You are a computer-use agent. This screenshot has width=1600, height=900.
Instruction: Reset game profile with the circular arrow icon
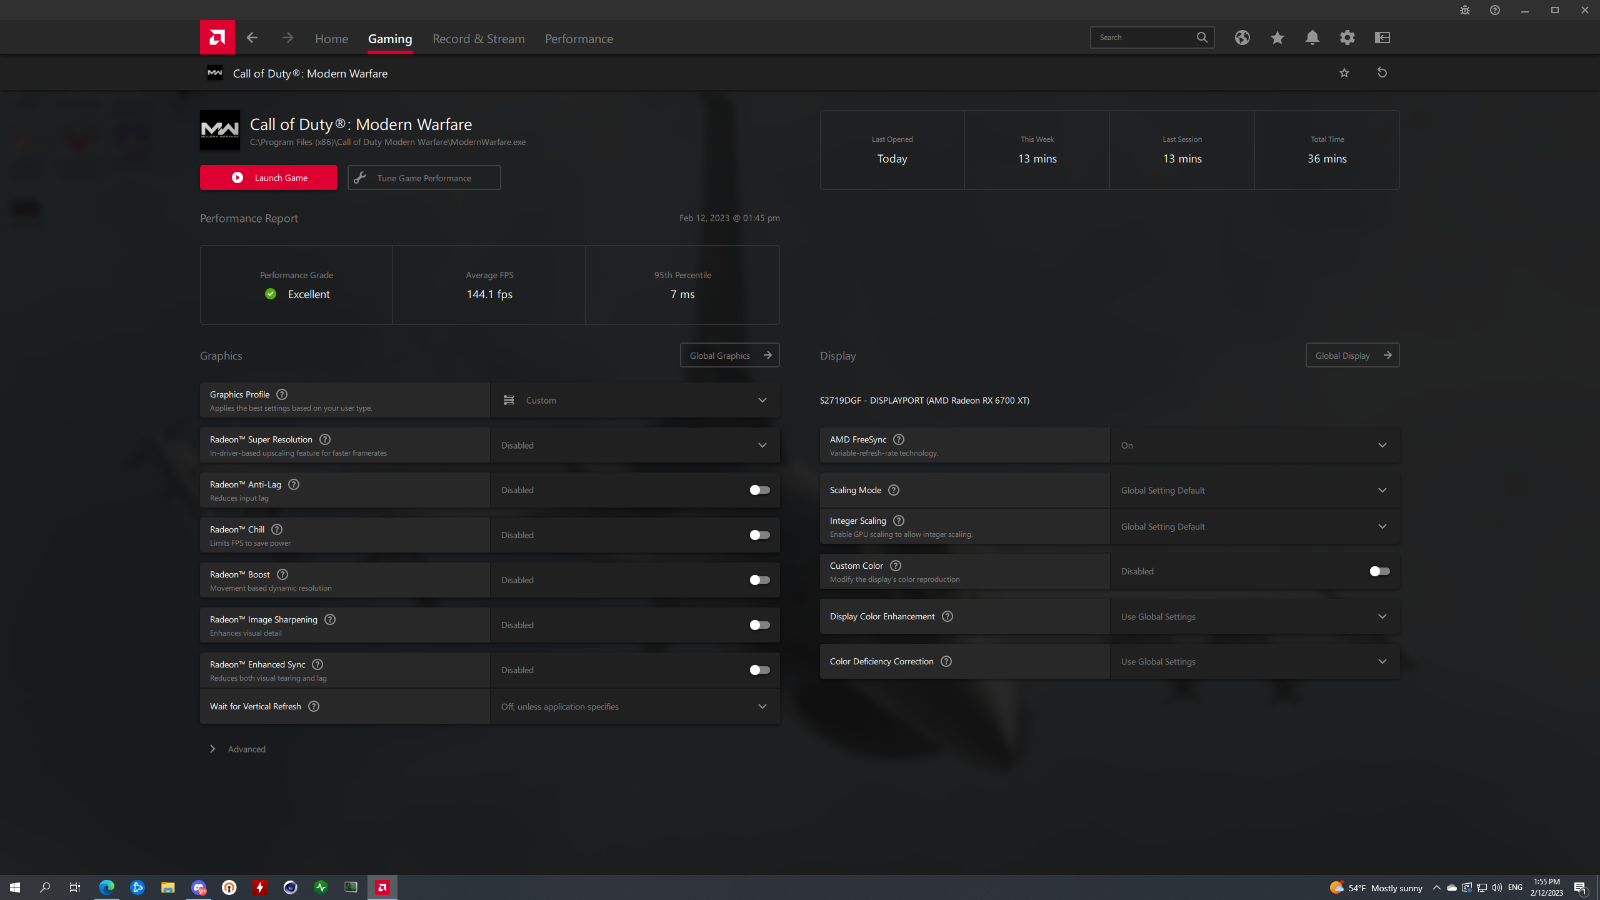click(1382, 73)
